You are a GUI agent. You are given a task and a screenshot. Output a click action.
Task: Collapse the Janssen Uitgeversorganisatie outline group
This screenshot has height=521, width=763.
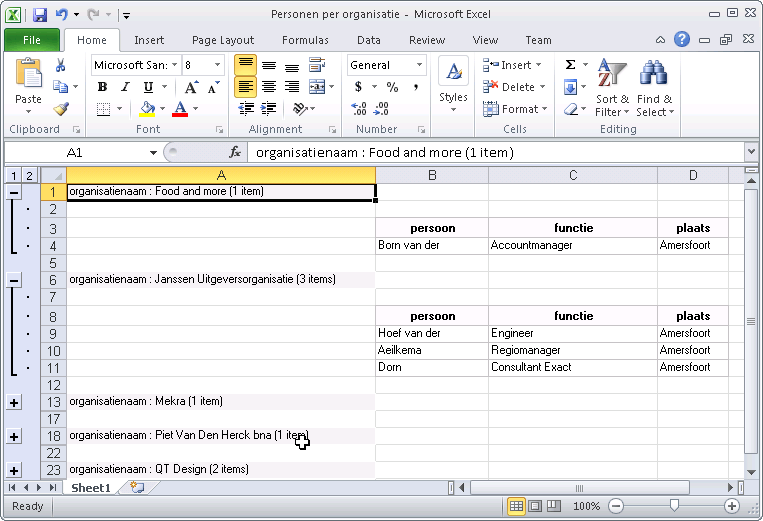click(x=14, y=280)
